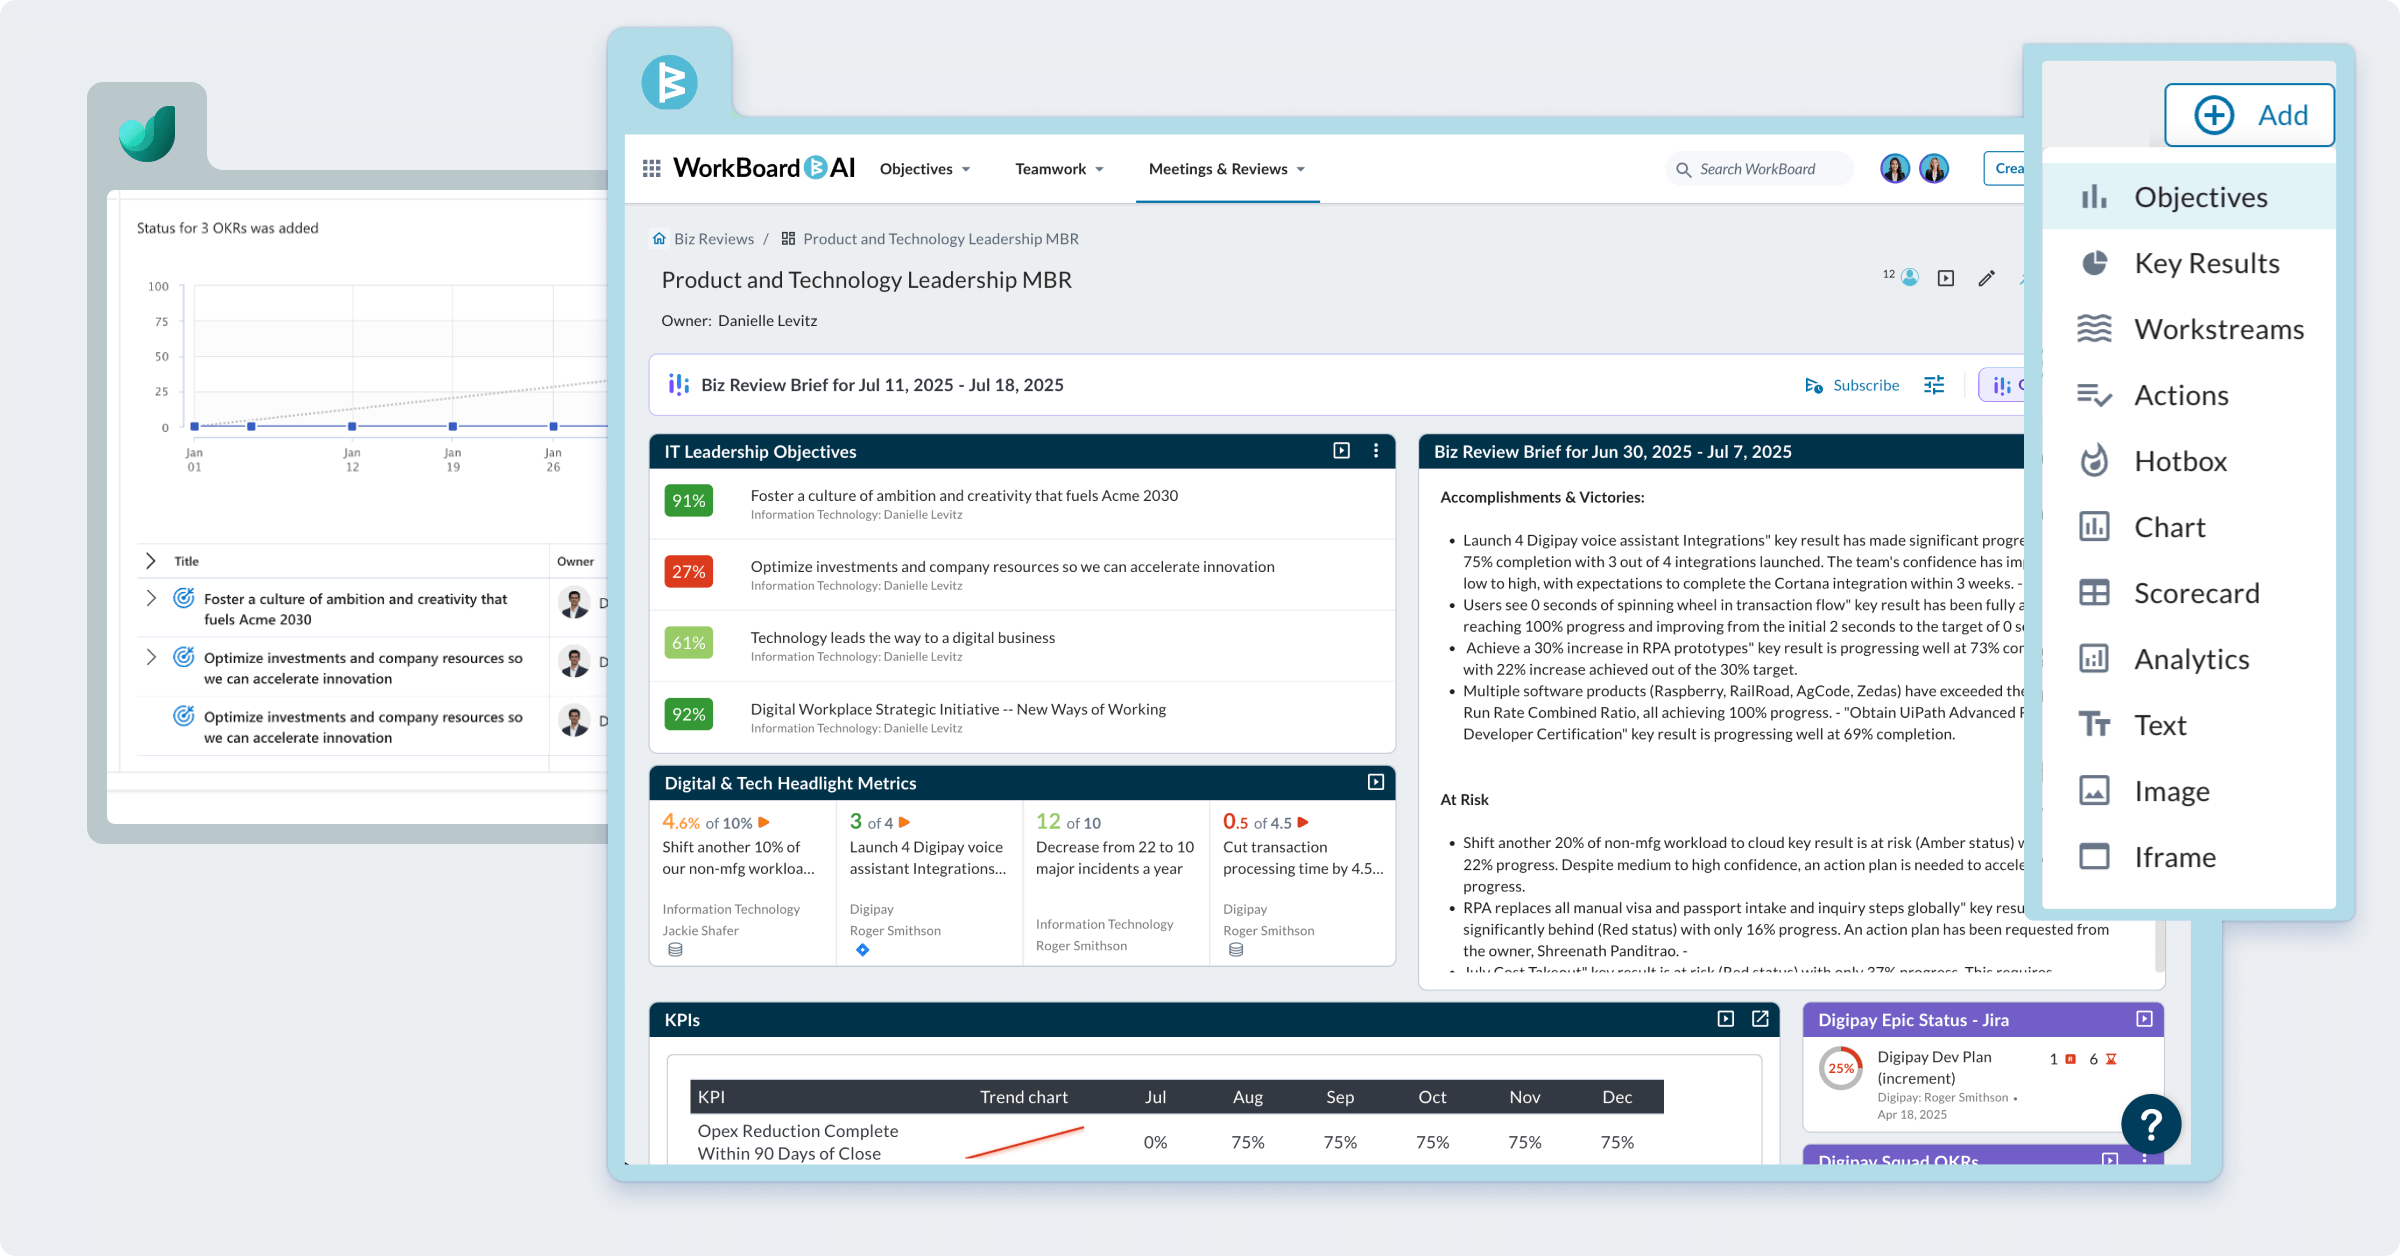Image resolution: width=2400 pixels, height=1256 pixels.
Task: Click the Owner column header
Action: 575,561
